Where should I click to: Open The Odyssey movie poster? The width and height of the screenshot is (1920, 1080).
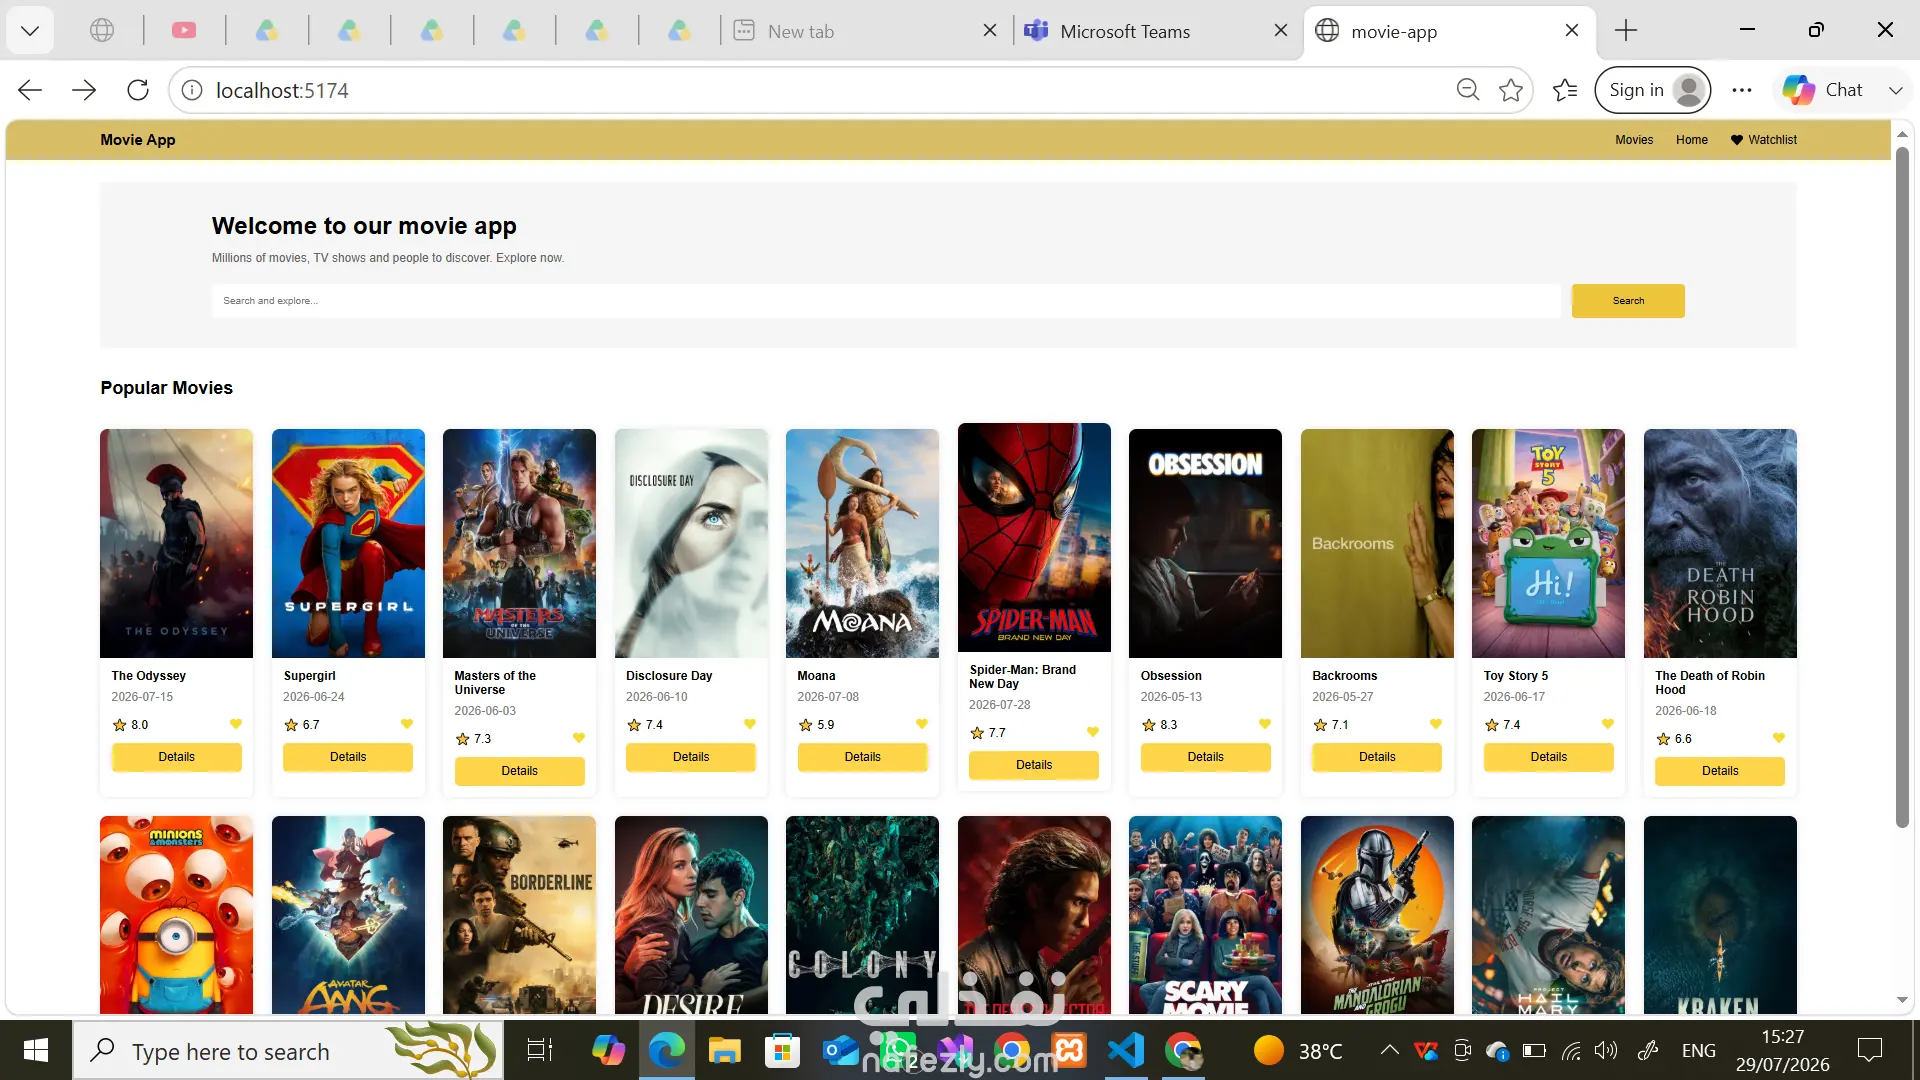tap(176, 543)
